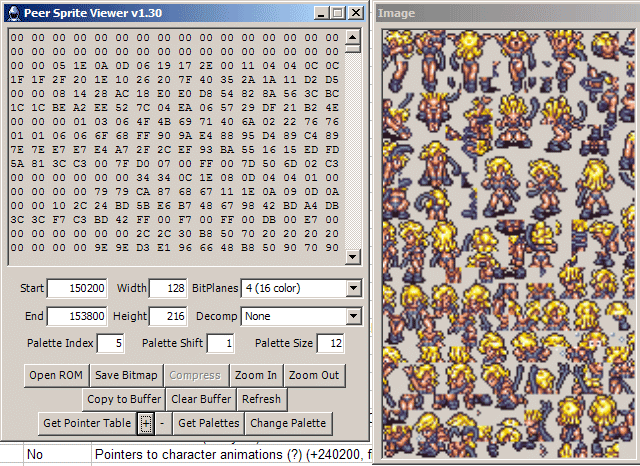Image resolution: width=640 pixels, height=466 pixels.
Task: Click the Copy to Buffer button
Action: click(x=124, y=399)
